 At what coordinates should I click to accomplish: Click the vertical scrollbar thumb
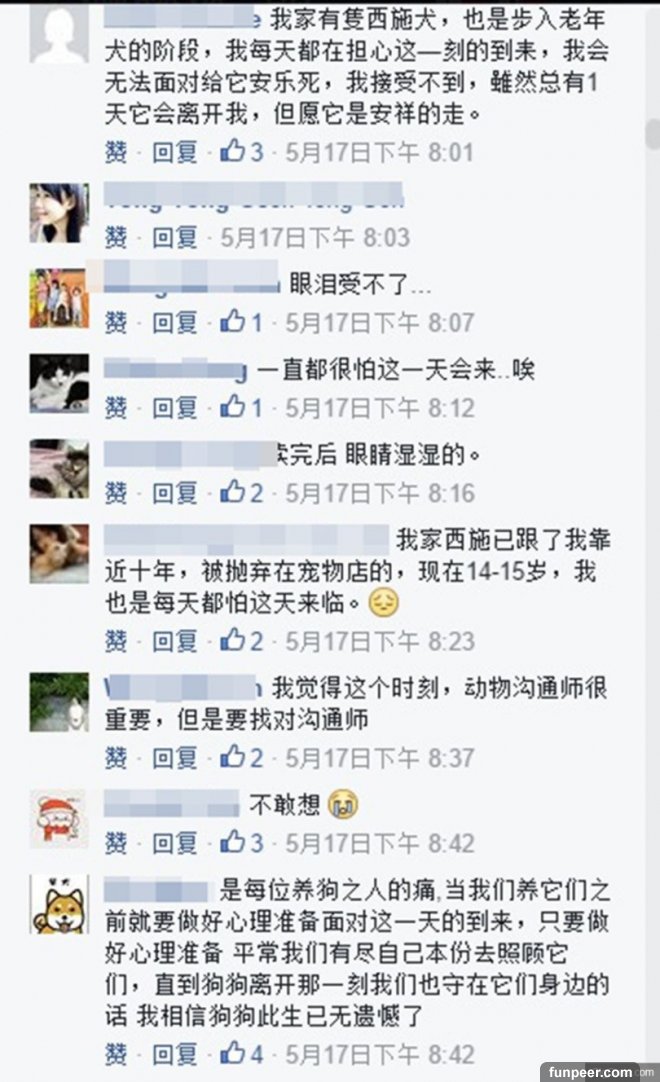[652, 134]
